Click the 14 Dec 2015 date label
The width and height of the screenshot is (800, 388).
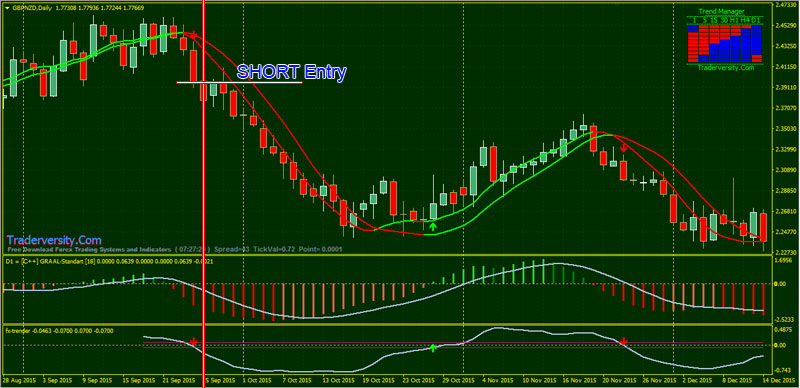coord(779,381)
